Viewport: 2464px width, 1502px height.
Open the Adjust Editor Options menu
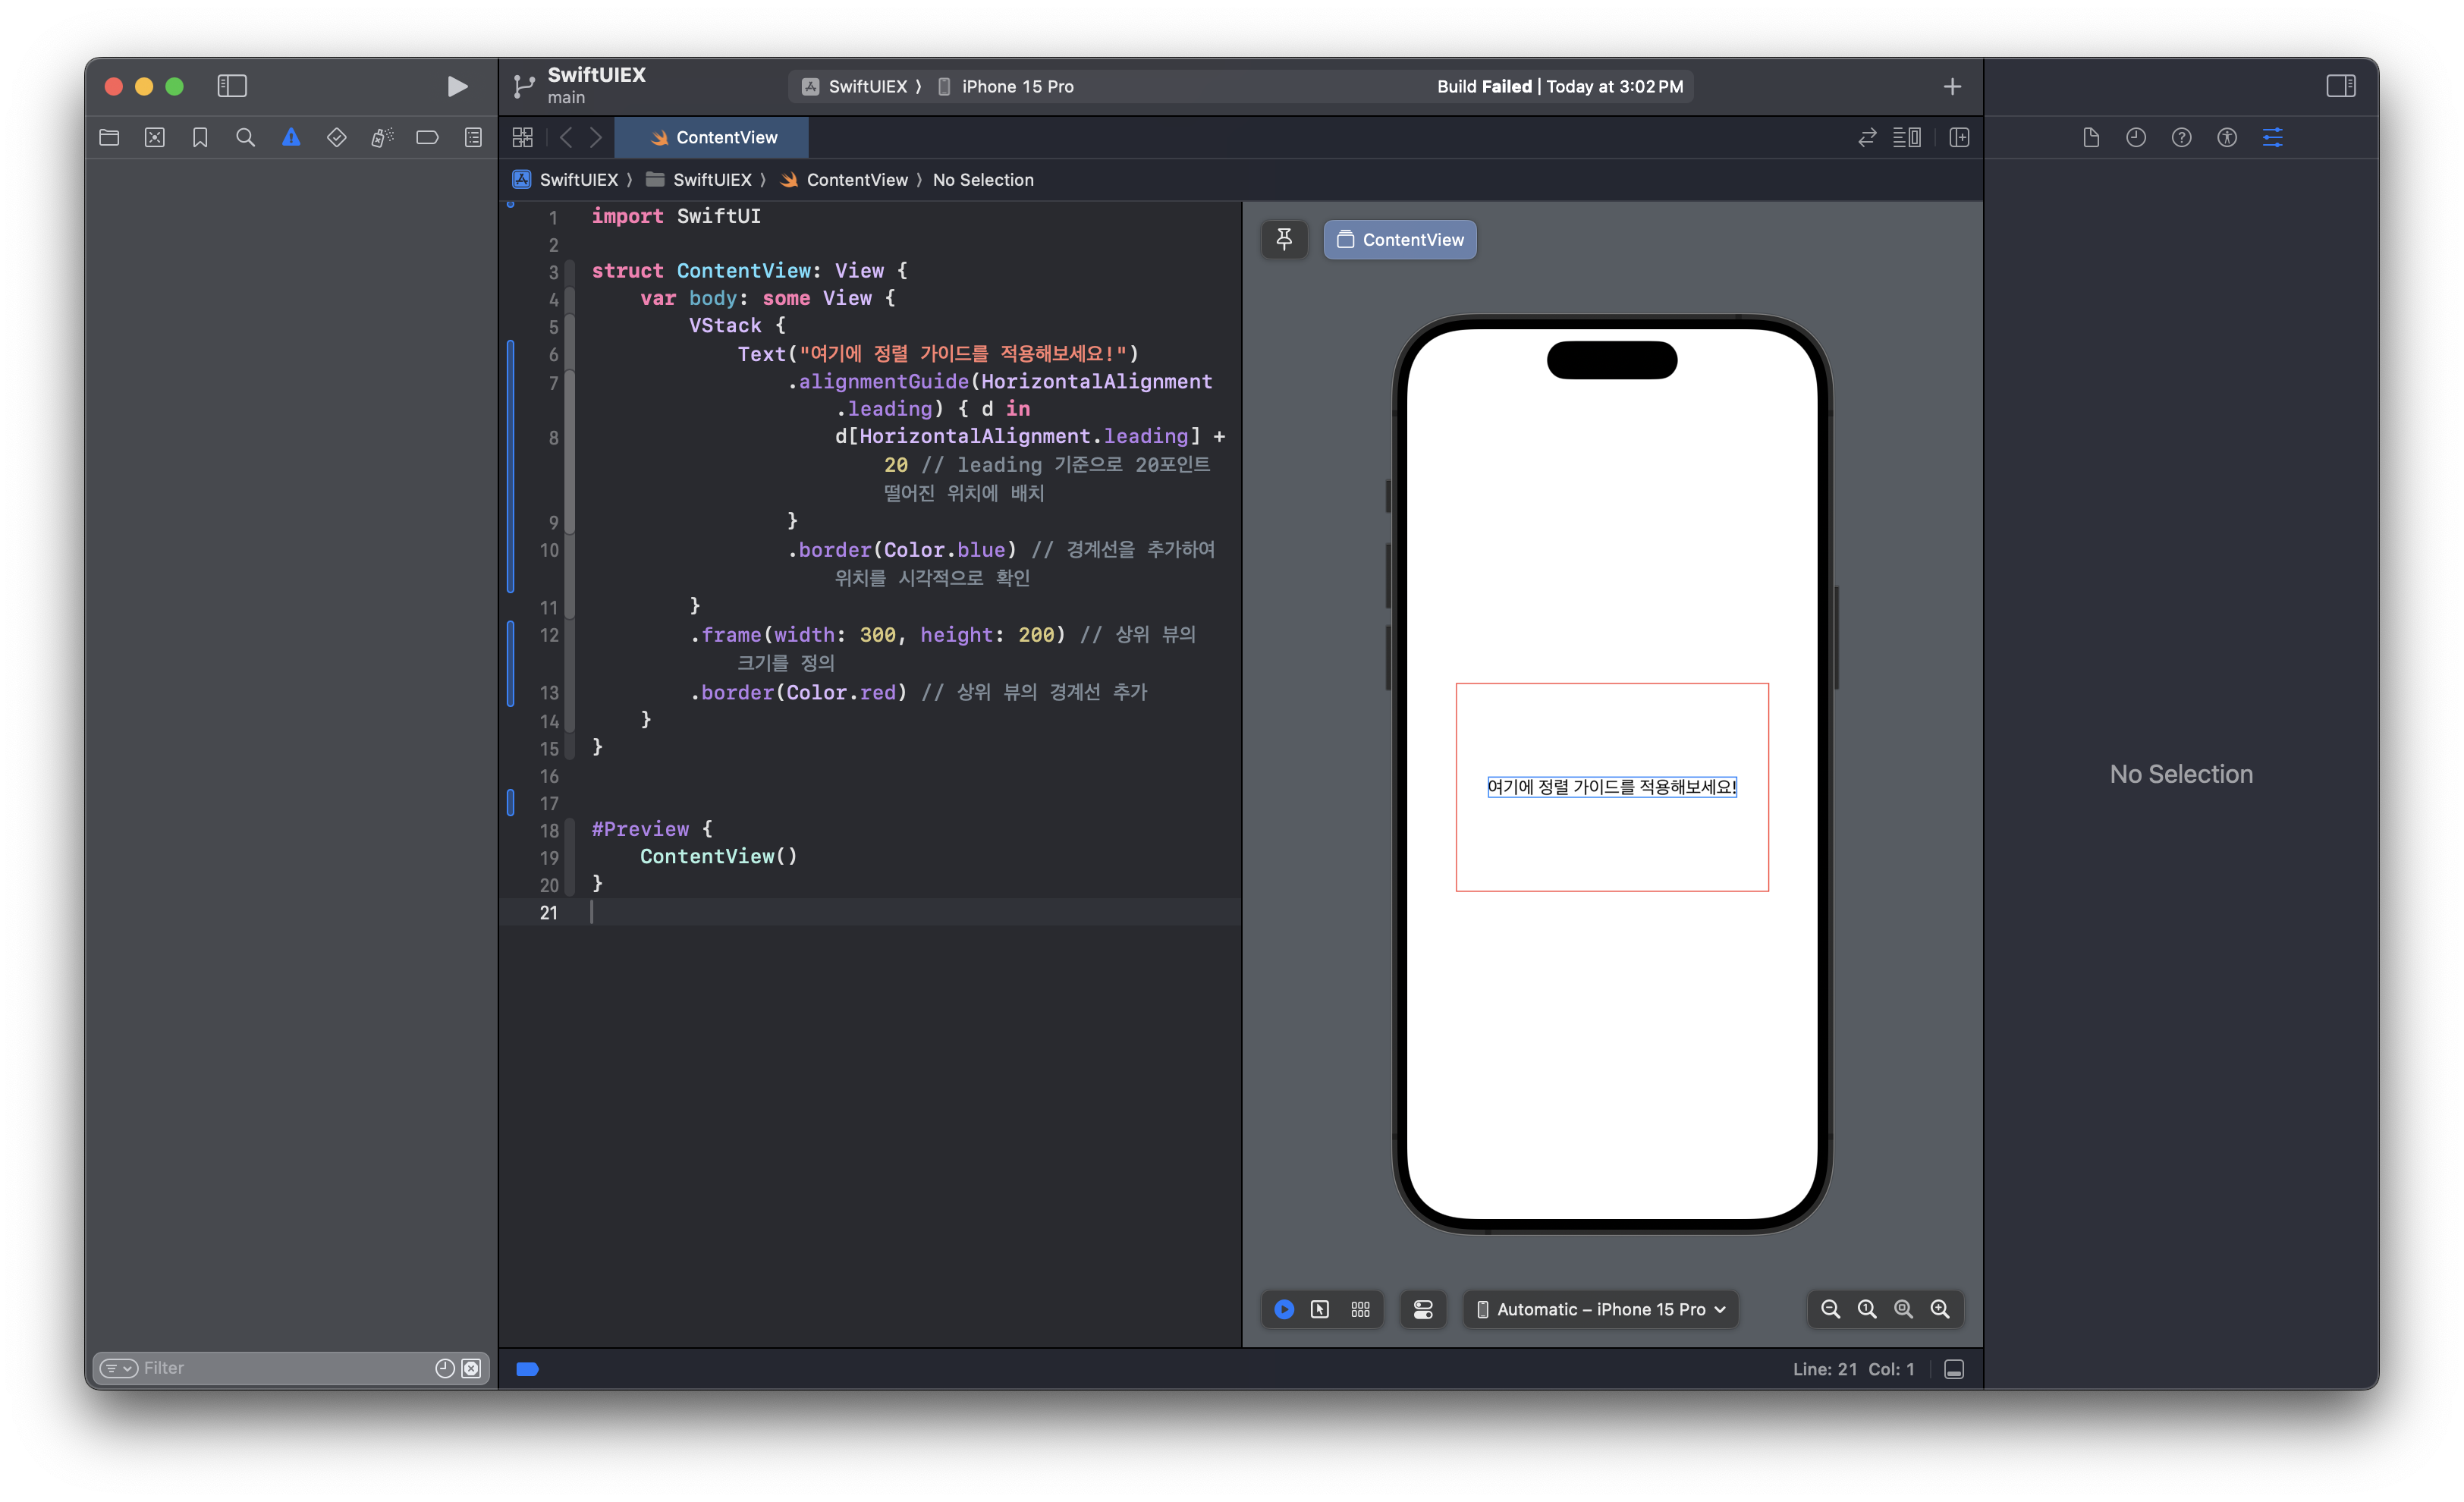[x=1906, y=138]
